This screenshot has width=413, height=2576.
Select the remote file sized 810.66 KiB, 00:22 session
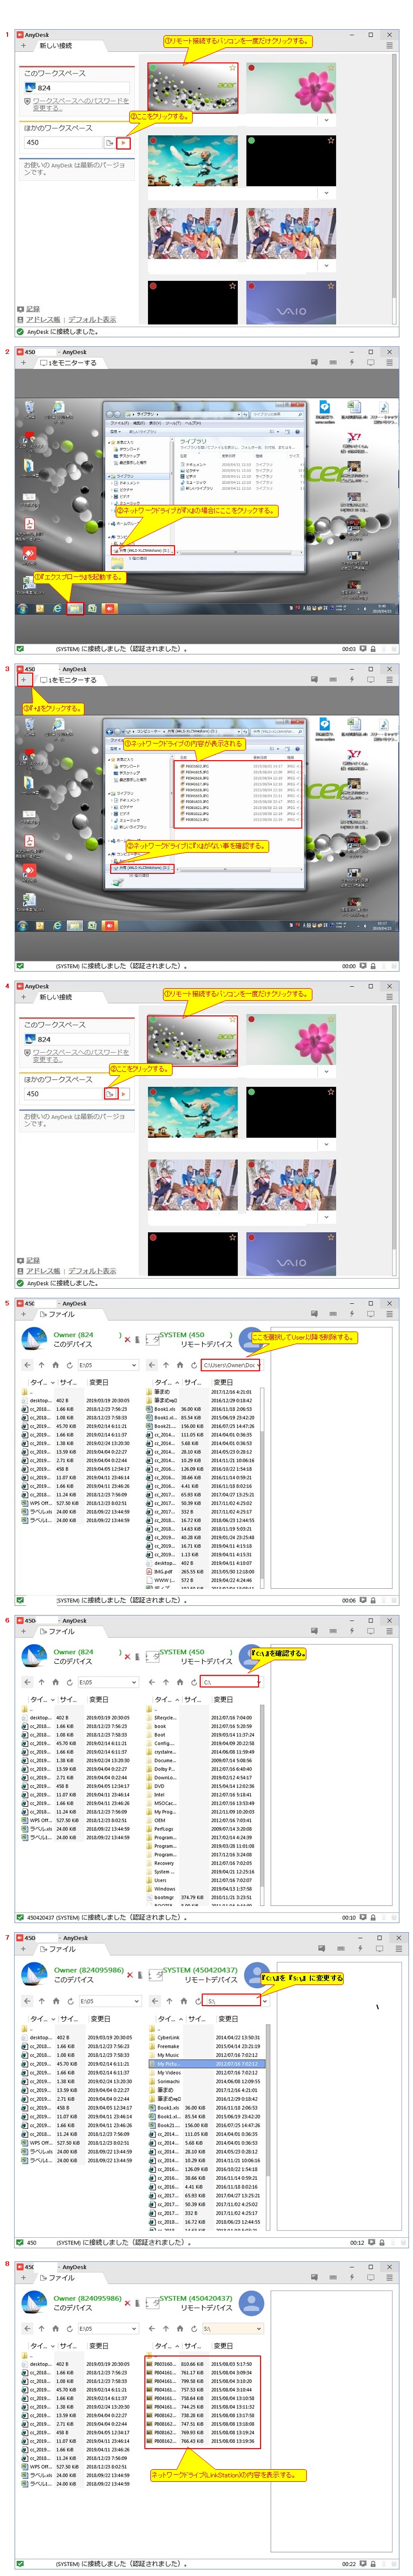(203, 2365)
